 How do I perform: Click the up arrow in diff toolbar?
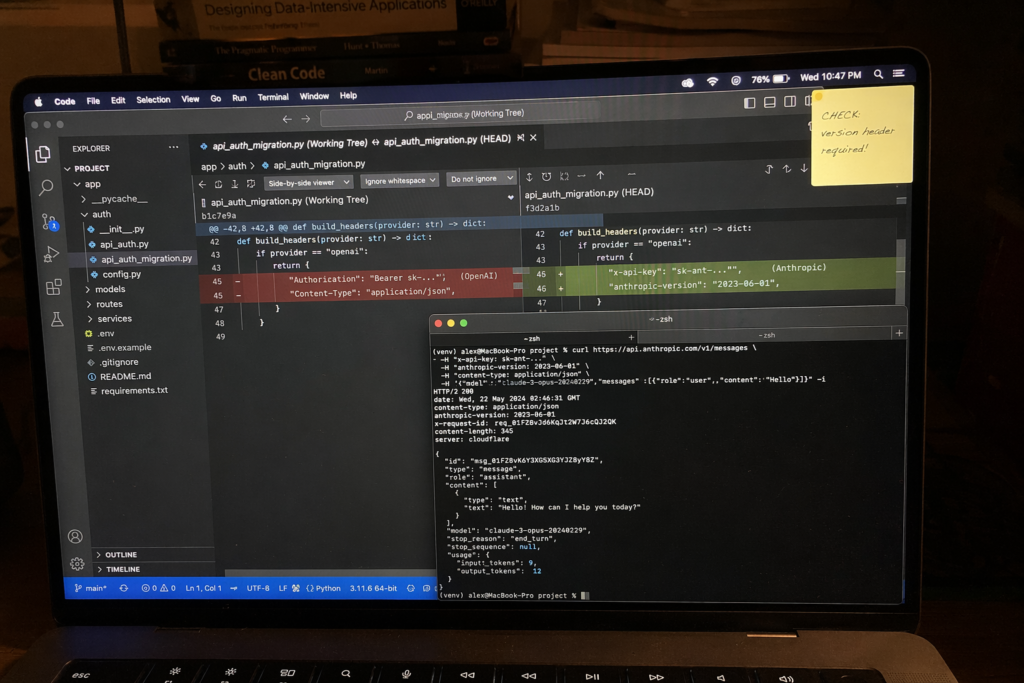[x=600, y=175]
